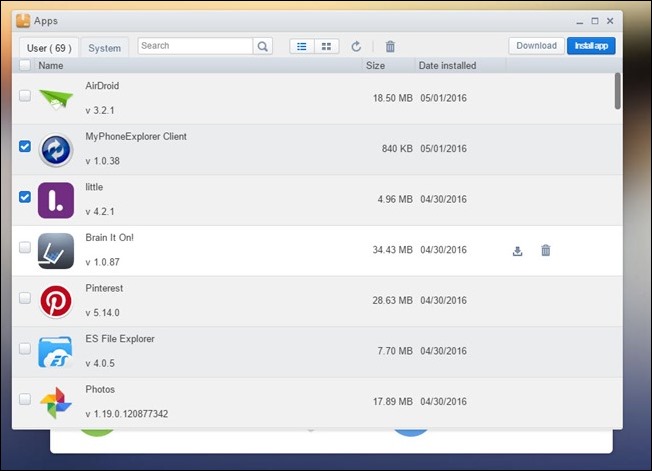Click Photos' 04/30/2016 install date
Viewport: 652px width, 471px height.
[x=443, y=402]
